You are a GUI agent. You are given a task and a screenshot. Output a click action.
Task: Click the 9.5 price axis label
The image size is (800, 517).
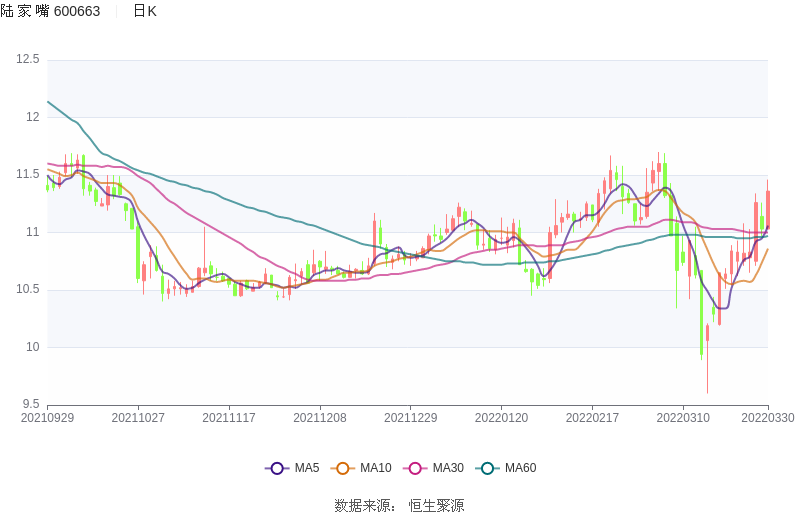coord(31,405)
